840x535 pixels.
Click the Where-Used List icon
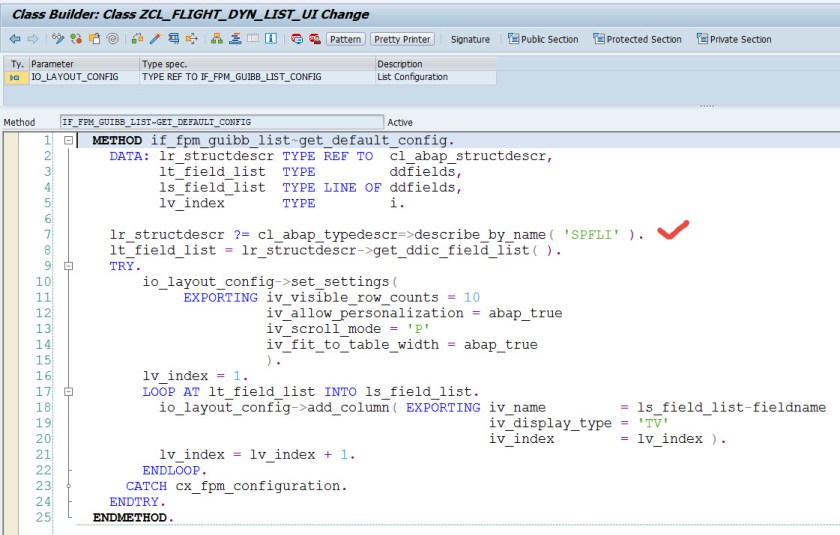click(x=174, y=39)
